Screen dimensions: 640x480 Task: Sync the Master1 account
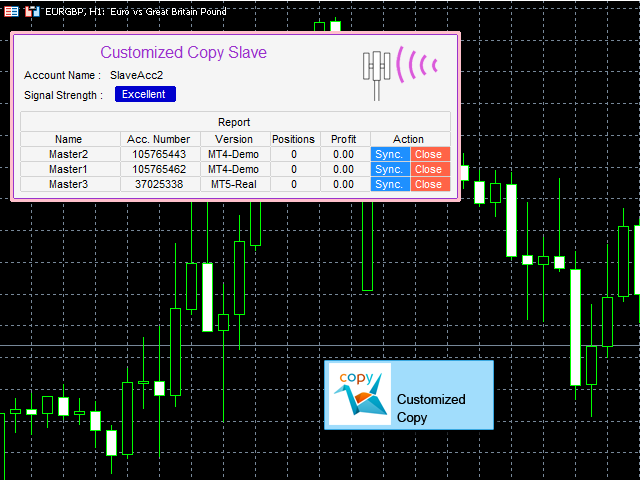[390, 169]
